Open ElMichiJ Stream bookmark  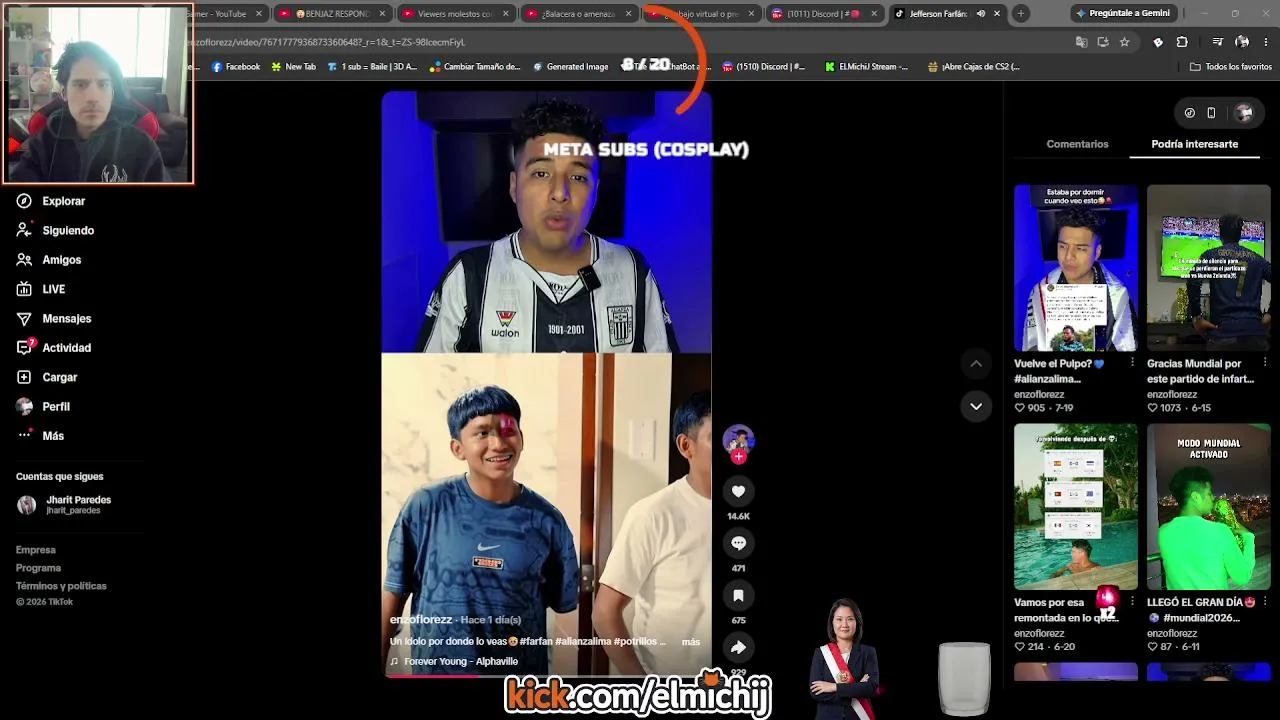866,67
